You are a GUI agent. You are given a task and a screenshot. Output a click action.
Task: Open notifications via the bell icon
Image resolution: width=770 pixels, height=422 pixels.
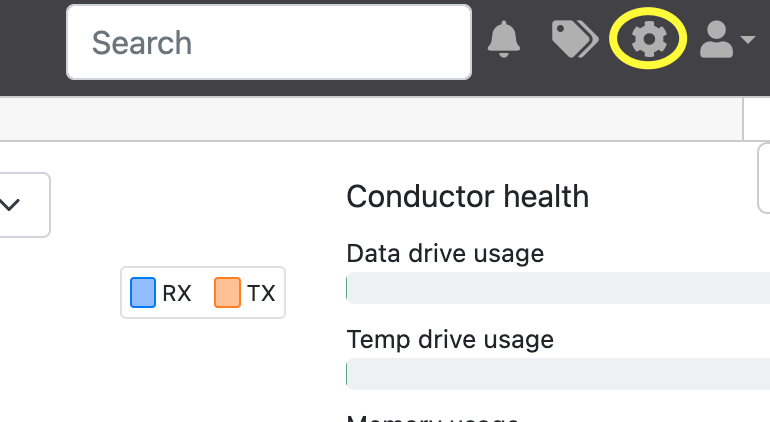[x=504, y=39]
